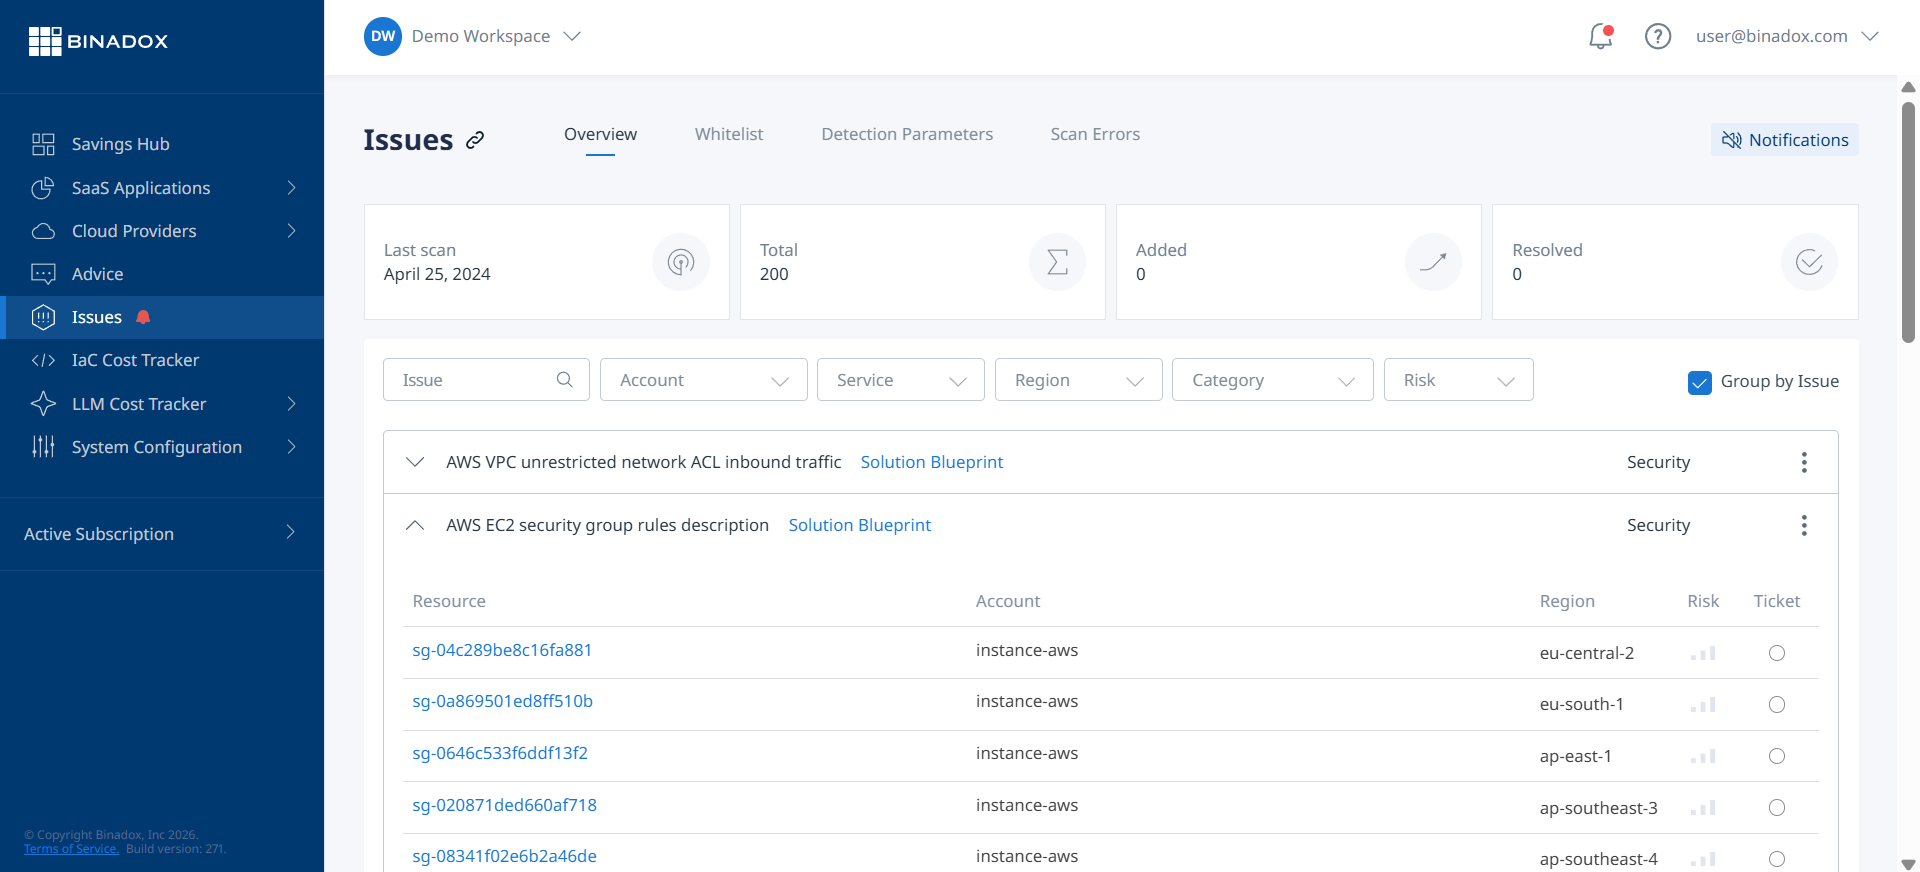Switch to the Overview tab
The image size is (1920, 872).
[x=600, y=134]
